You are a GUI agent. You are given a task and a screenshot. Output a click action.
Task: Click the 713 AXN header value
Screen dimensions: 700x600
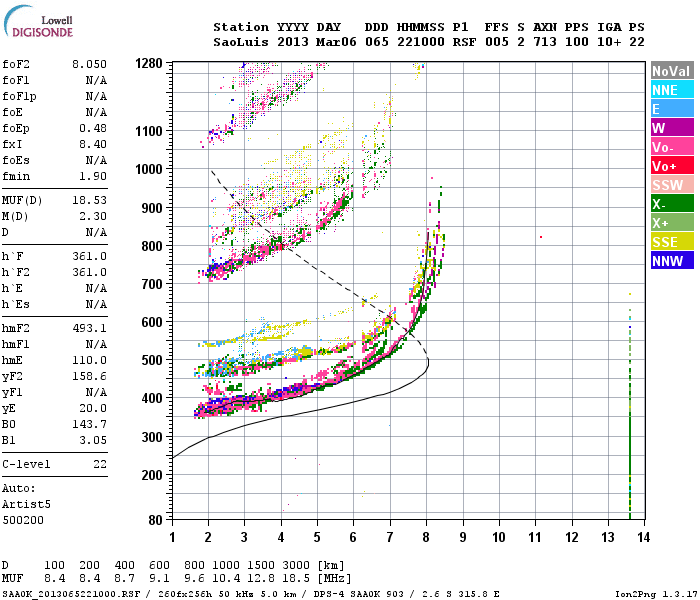(x=545, y=42)
